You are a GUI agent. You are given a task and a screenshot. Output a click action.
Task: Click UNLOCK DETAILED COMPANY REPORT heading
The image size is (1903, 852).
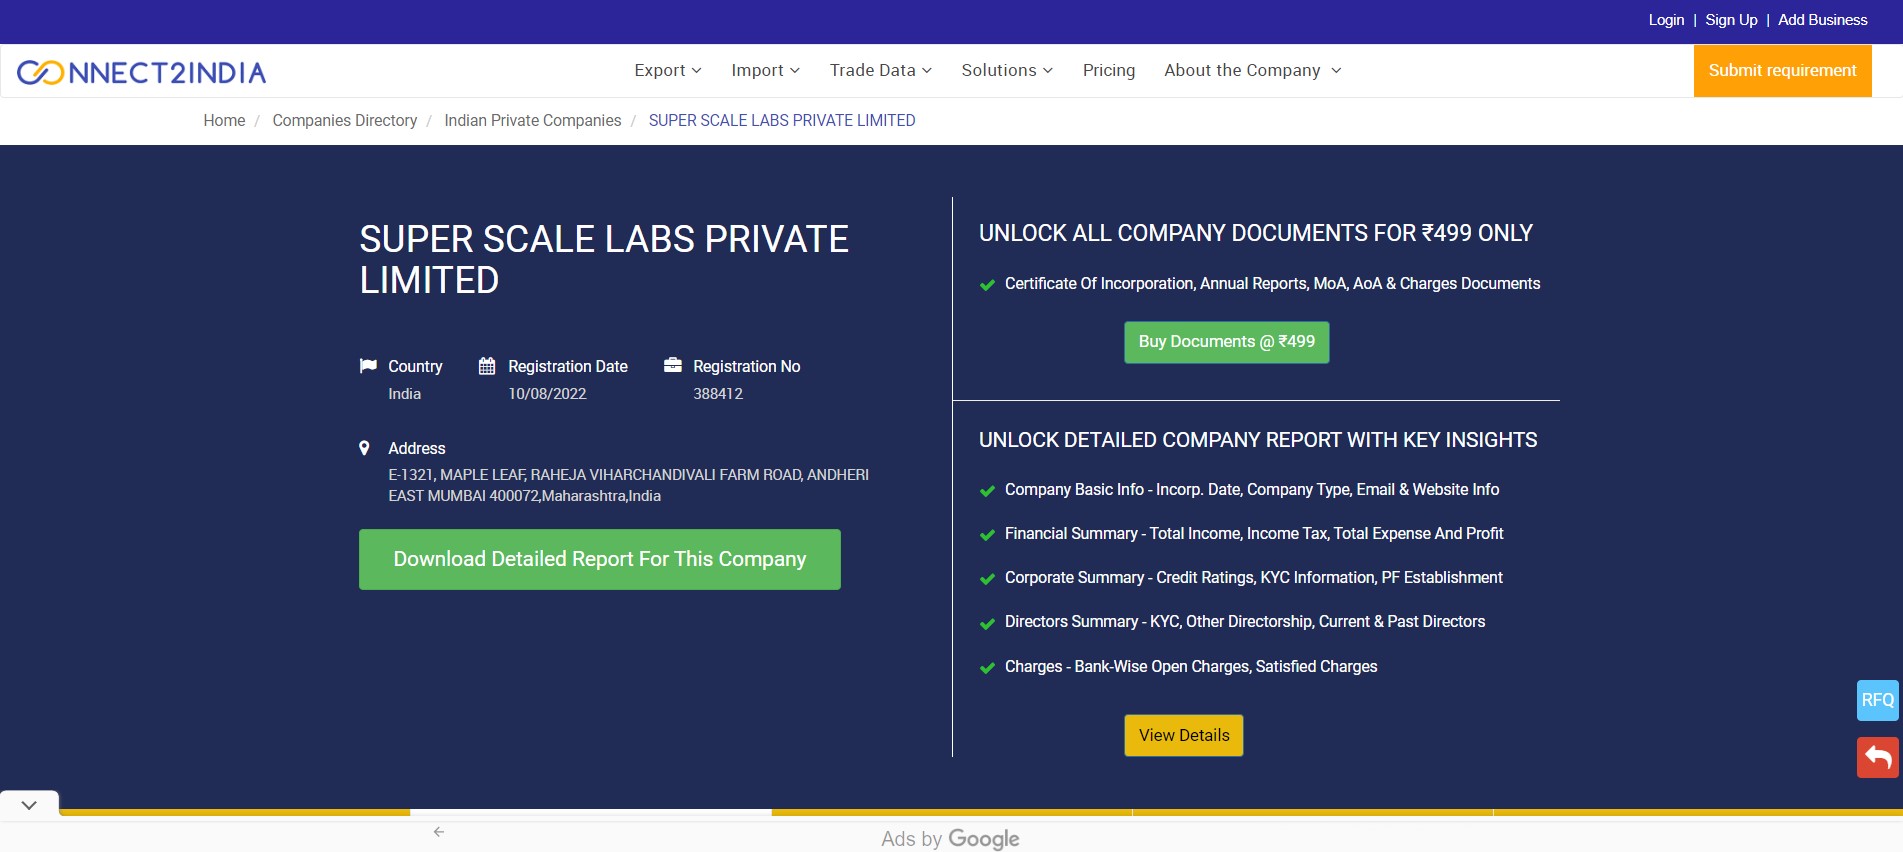pyautogui.click(x=1258, y=440)
